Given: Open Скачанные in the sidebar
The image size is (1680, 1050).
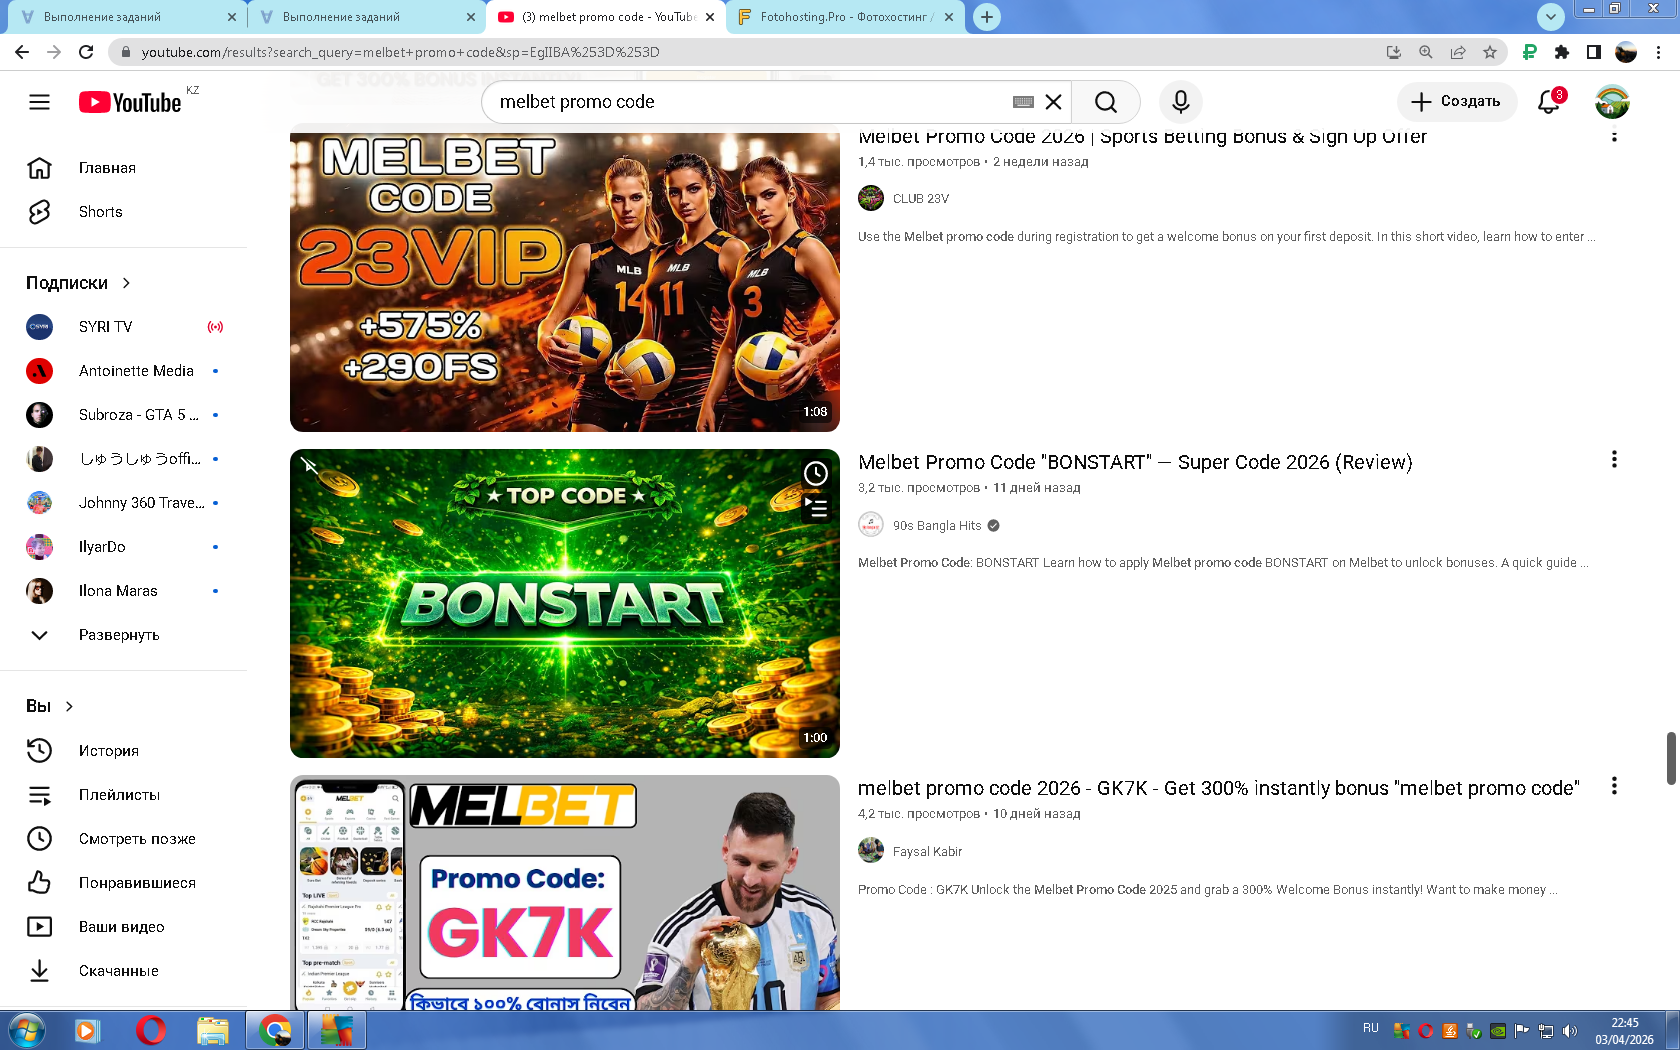Looking at the screenshot, I should click(x=124, y=971).
